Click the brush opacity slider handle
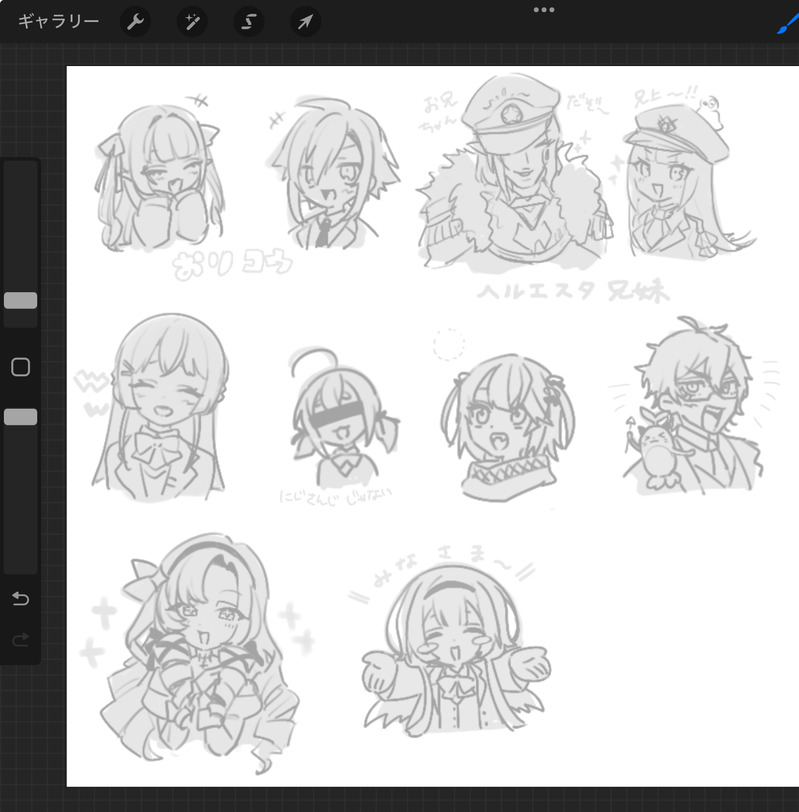 pos(21,417)
